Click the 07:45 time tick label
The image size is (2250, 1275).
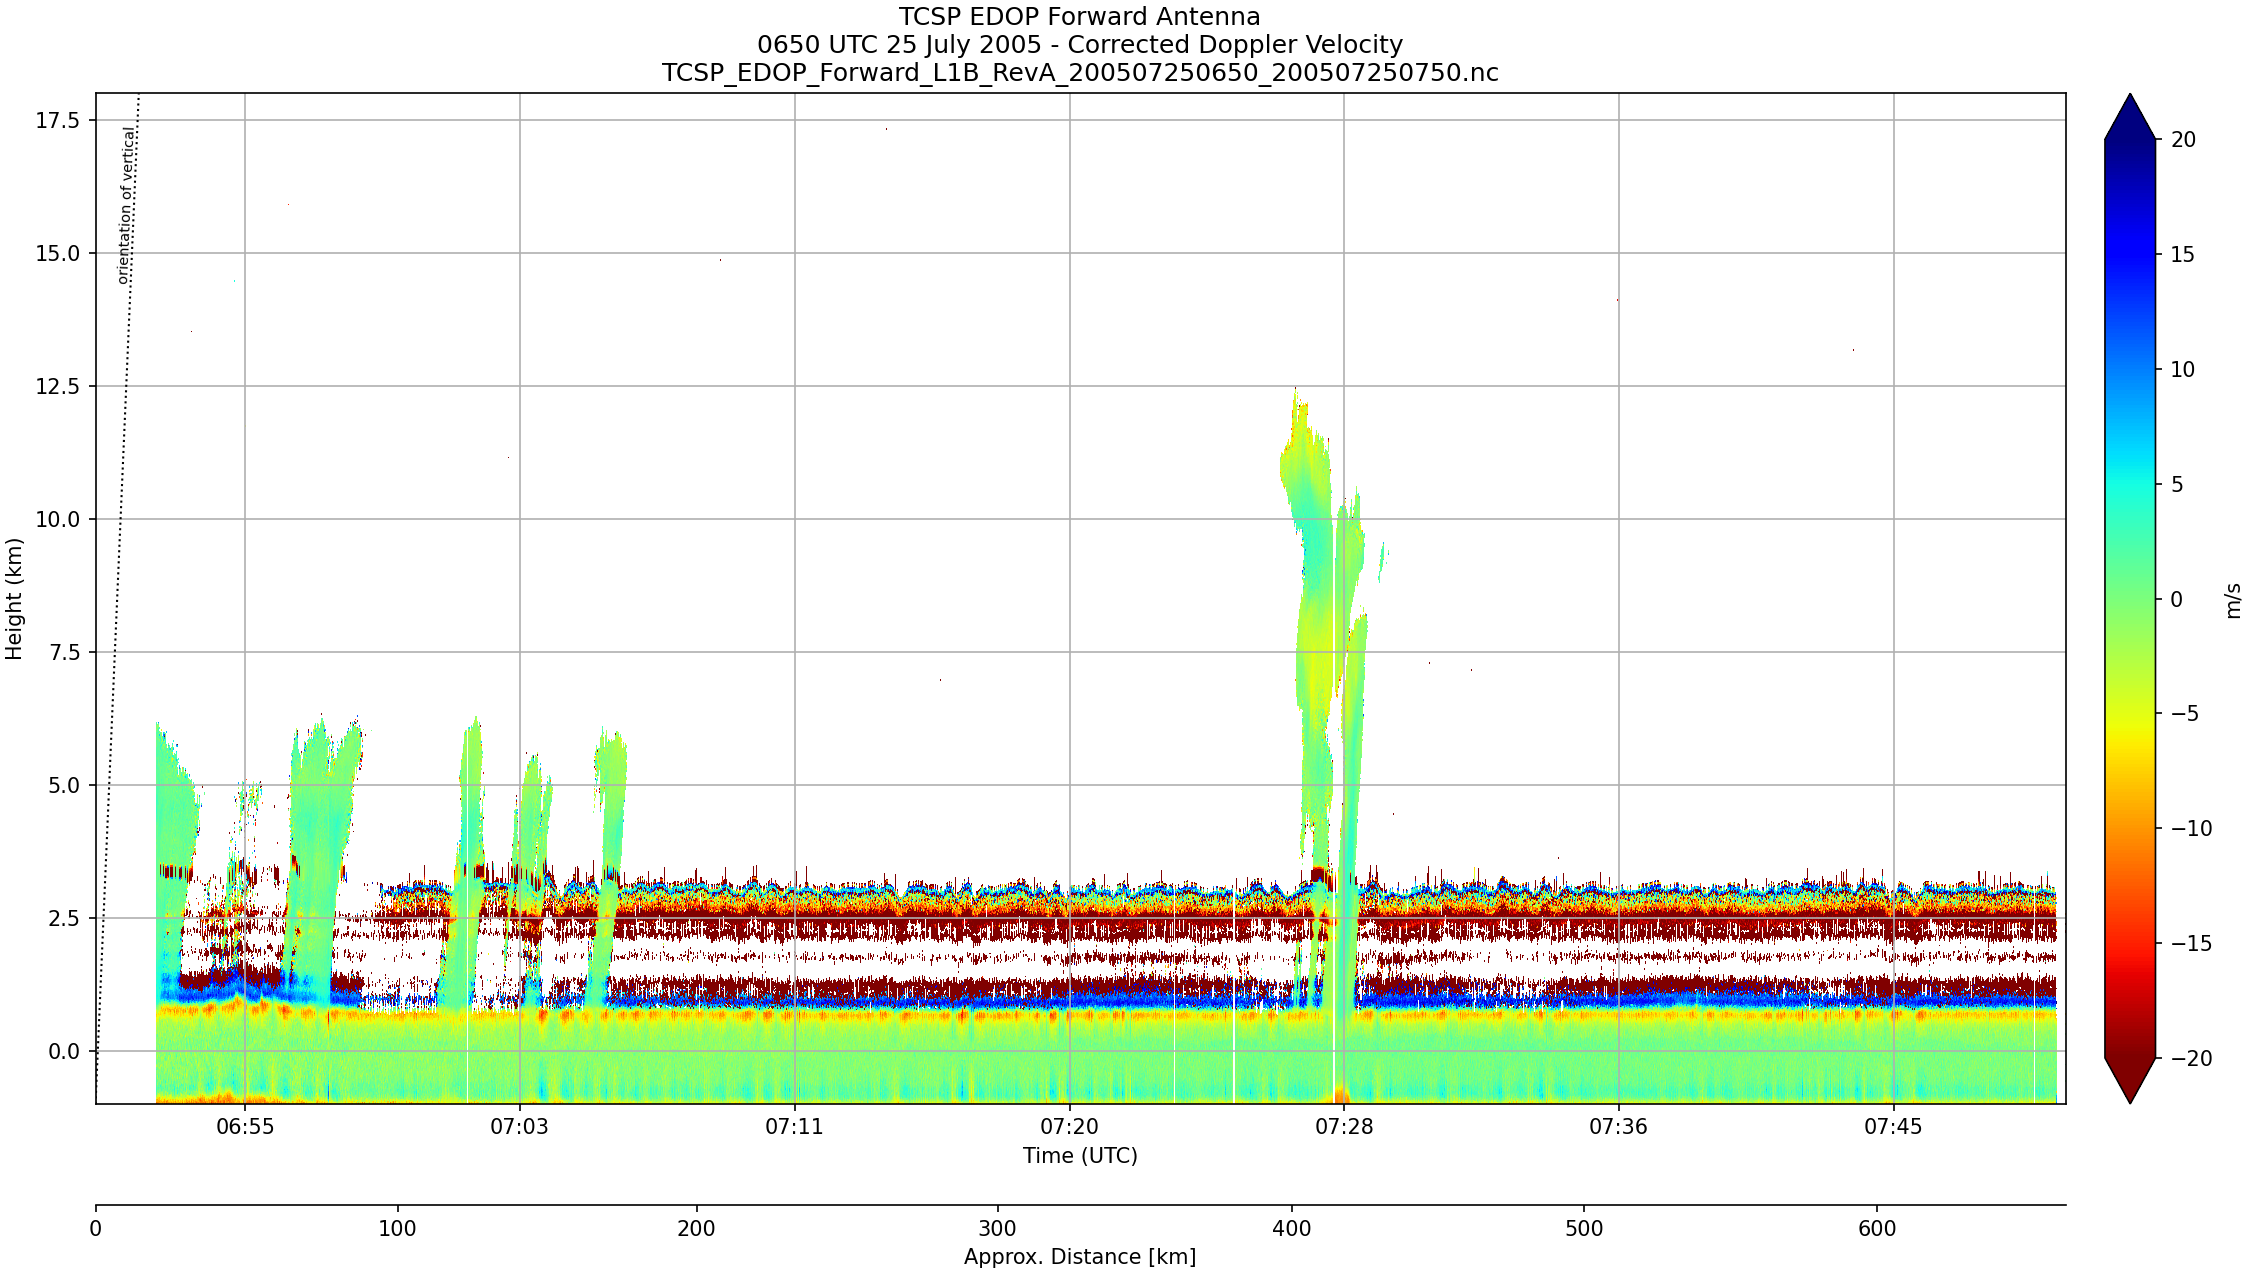coord(1893,1127)
